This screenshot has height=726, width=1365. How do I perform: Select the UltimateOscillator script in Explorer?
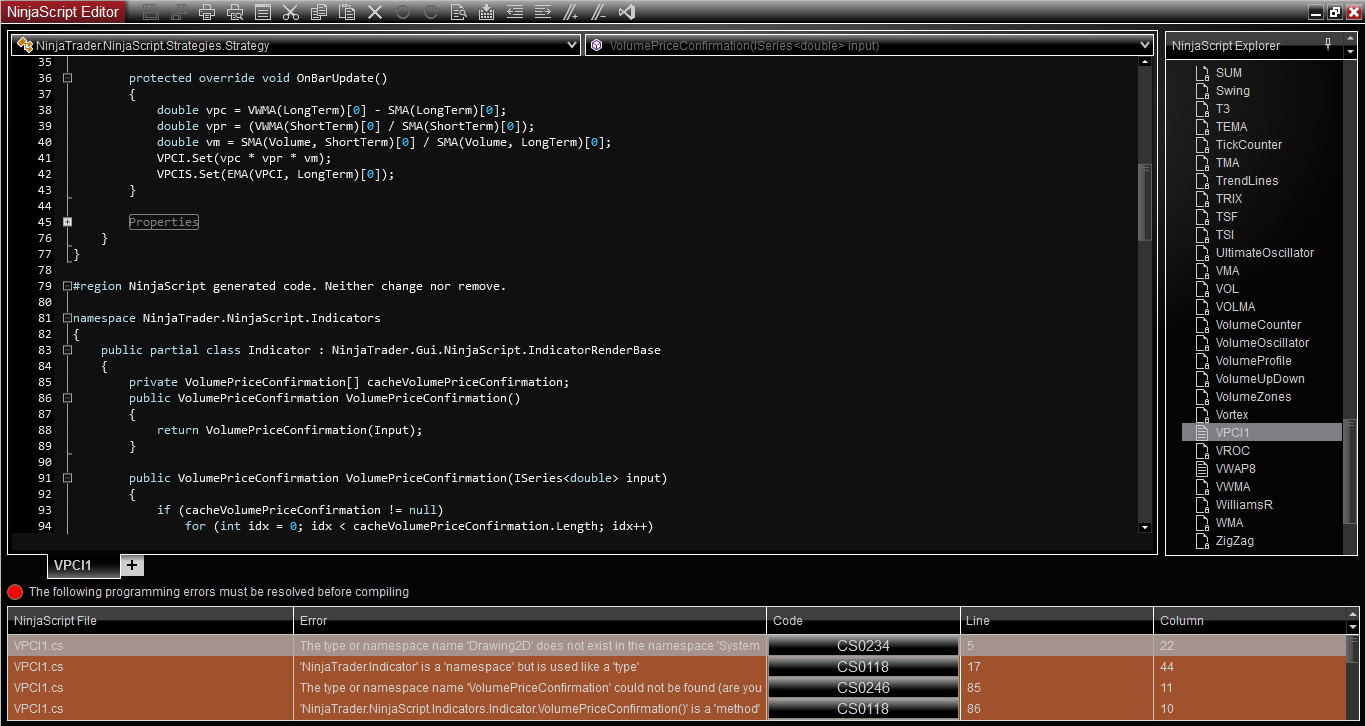[x=1264, y=253]
